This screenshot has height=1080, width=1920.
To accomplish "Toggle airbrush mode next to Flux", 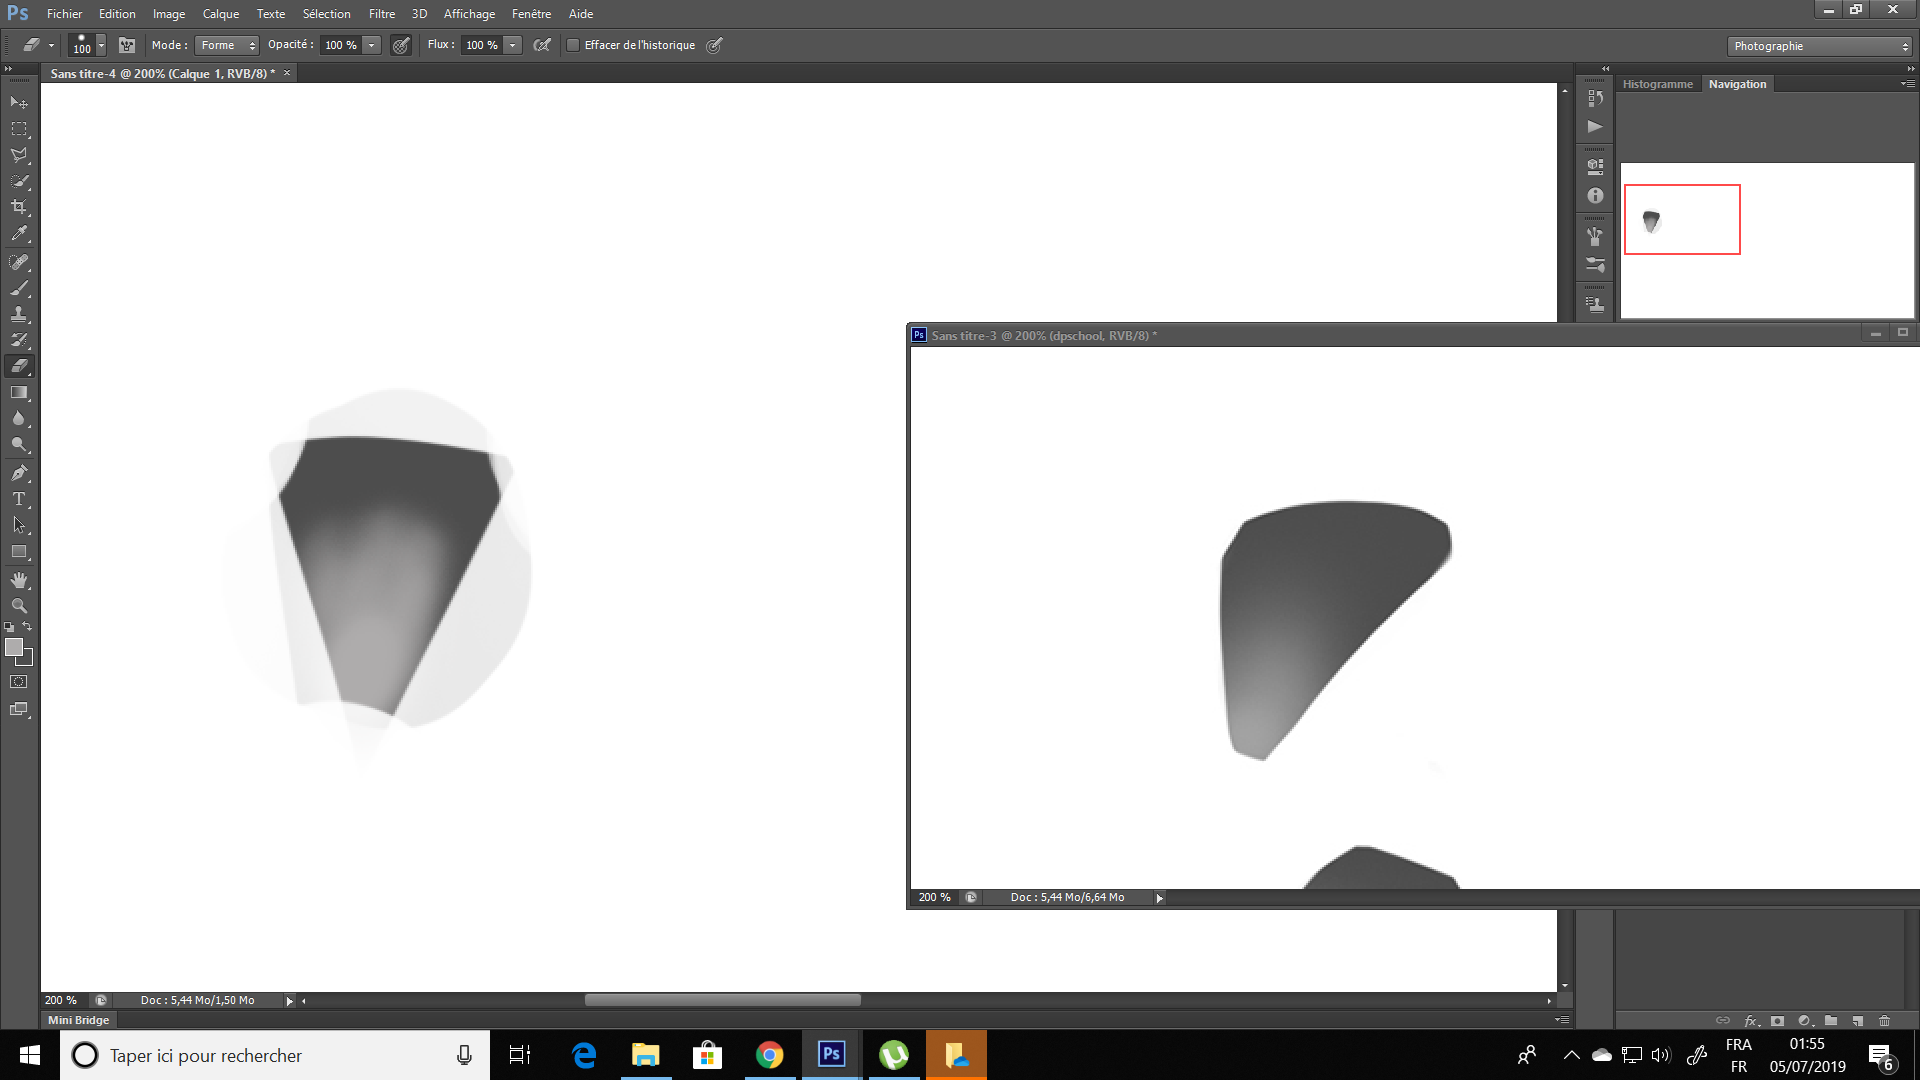I will [542, 45].
